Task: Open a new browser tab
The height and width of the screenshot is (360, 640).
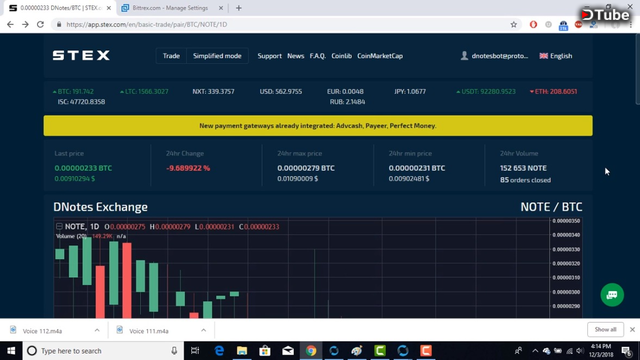Action: 238,8
